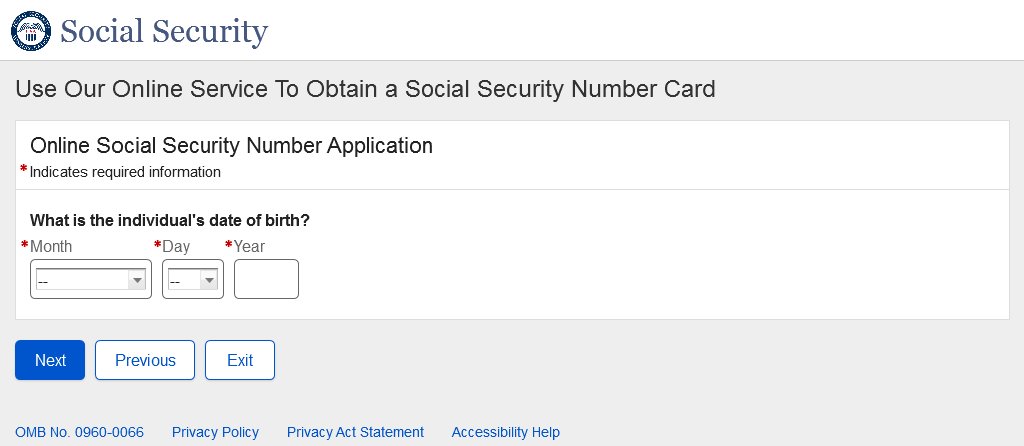View the Privacy Act Statement link
Screen dimensions: 1024x446
355,432
